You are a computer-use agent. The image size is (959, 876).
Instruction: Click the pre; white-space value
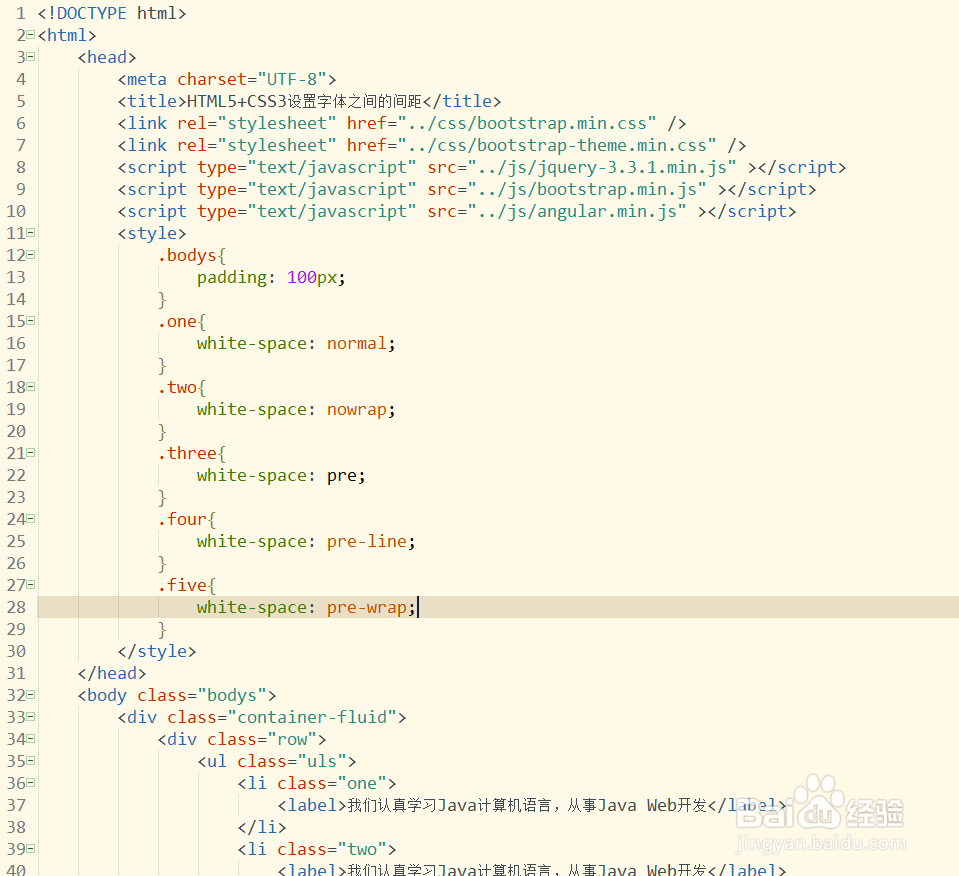pos(346,476)
